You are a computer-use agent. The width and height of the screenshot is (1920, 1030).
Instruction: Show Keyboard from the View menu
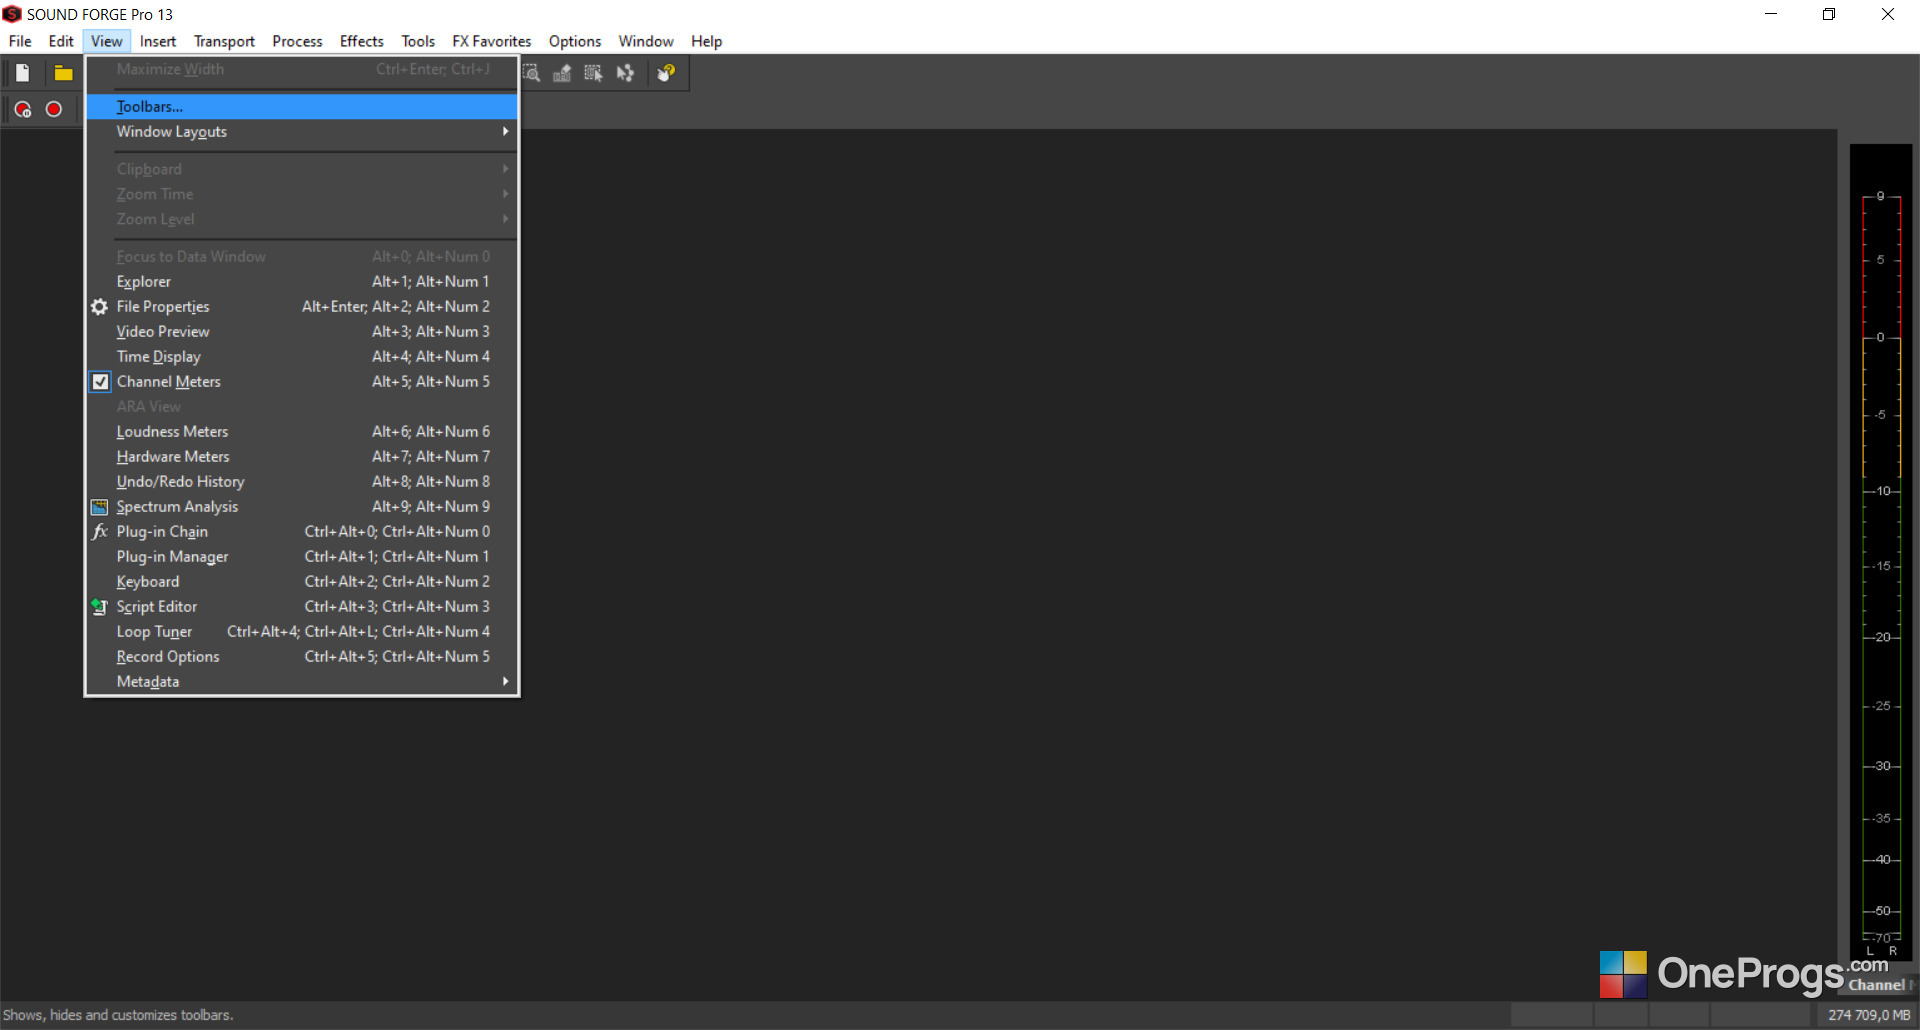(302, 582)
